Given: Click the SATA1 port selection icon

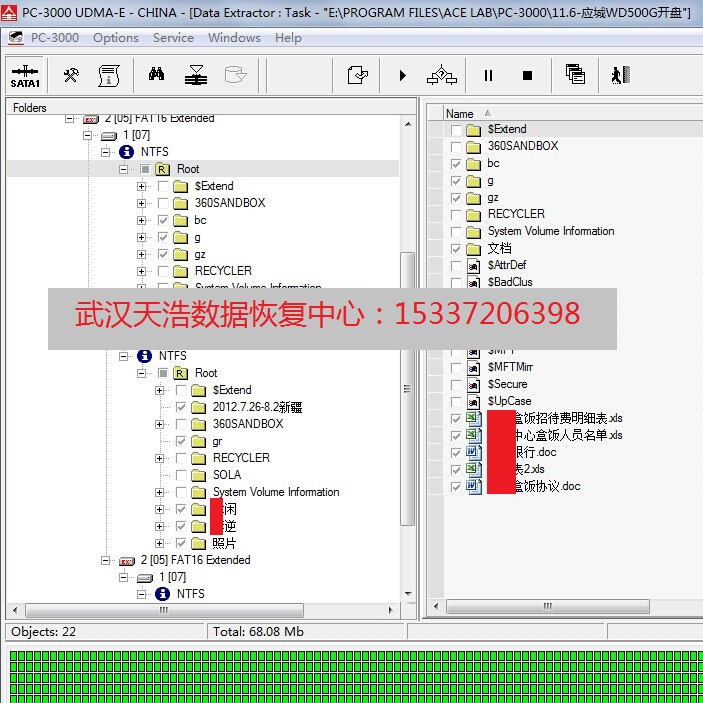Looking at the screenshot, I should [25, 76].
